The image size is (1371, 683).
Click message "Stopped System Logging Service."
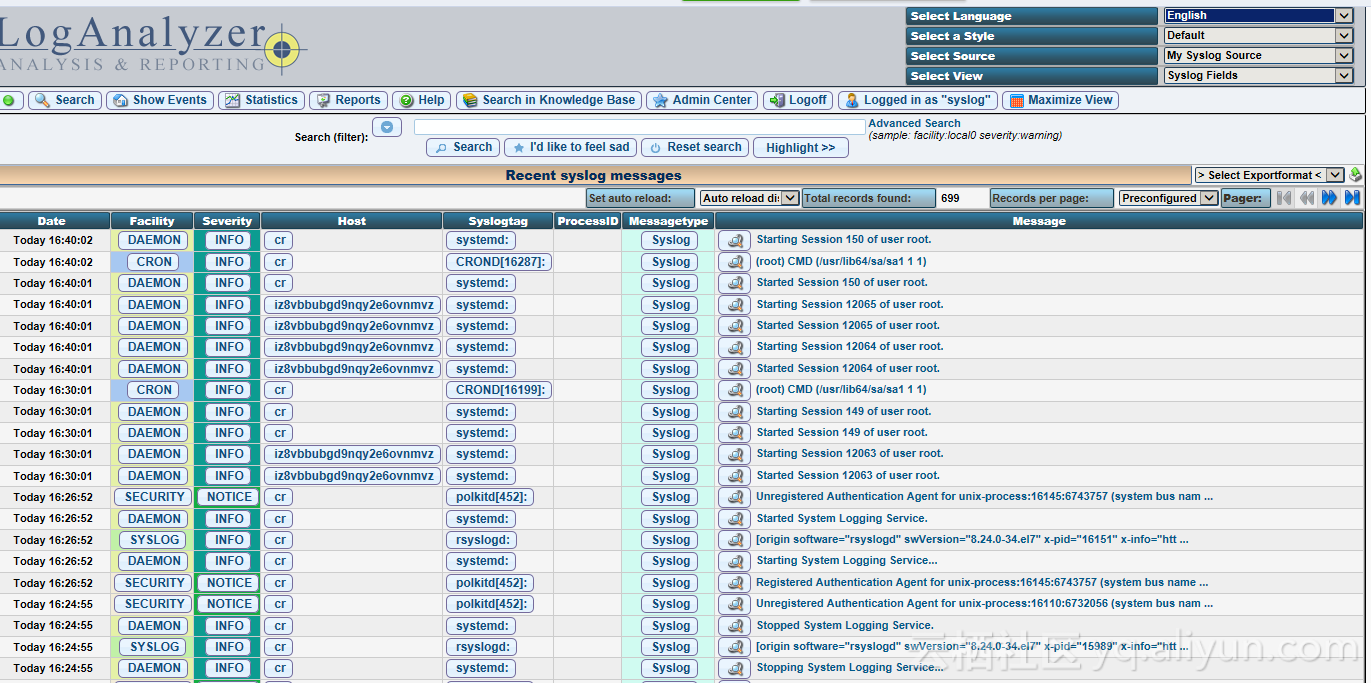click(845, 626)
